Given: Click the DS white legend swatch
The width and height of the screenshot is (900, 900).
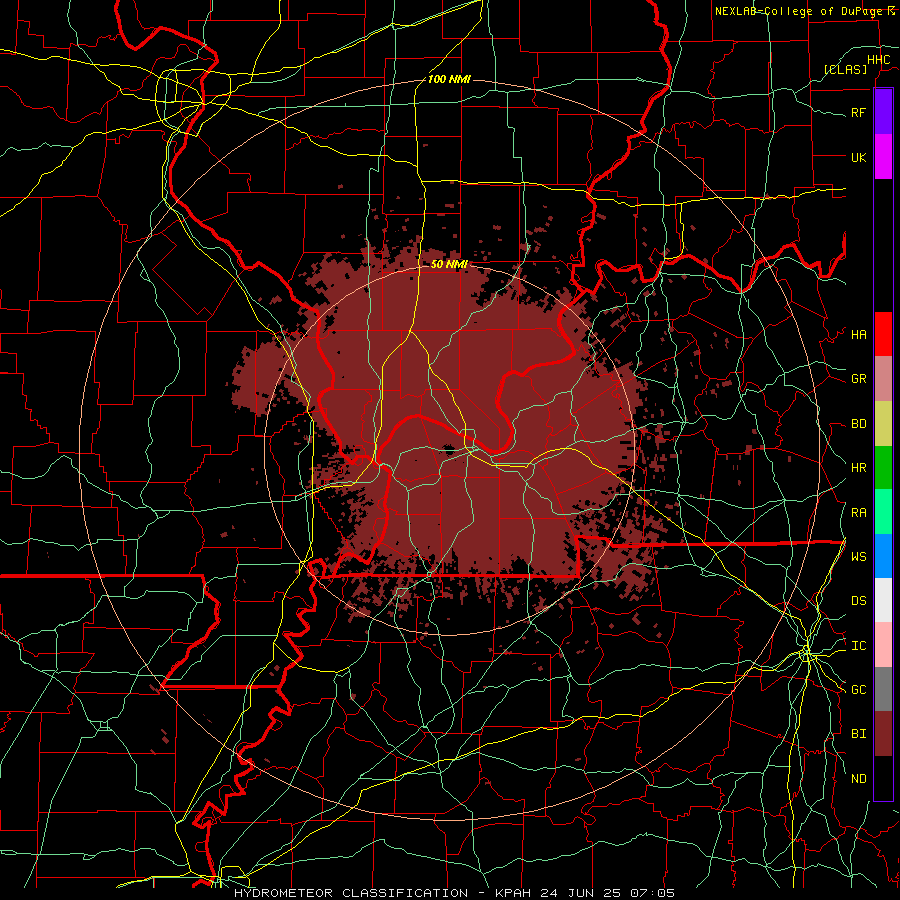Looking at the screenshot, I should (883, 600).
